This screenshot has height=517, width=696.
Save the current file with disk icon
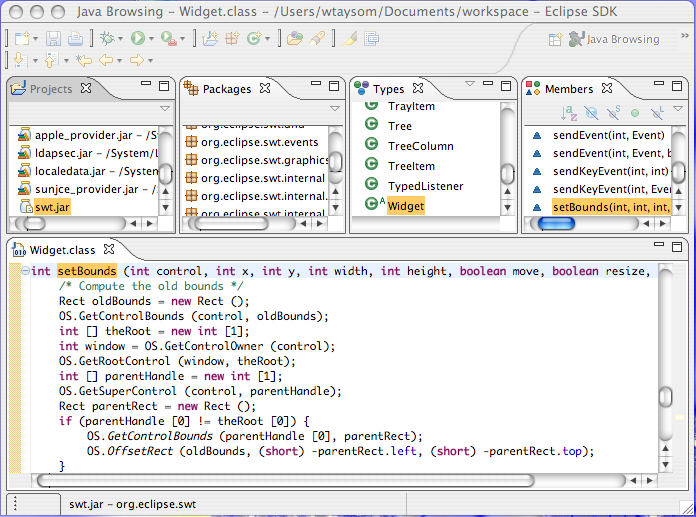[x=53, y=39]
